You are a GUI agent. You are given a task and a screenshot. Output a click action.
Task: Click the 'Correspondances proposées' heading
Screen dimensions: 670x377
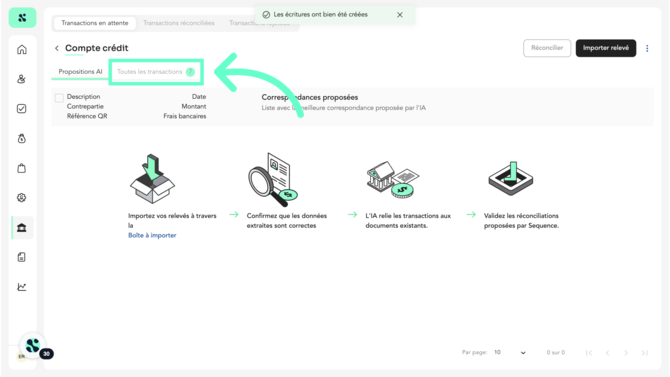tap(310, 97)
